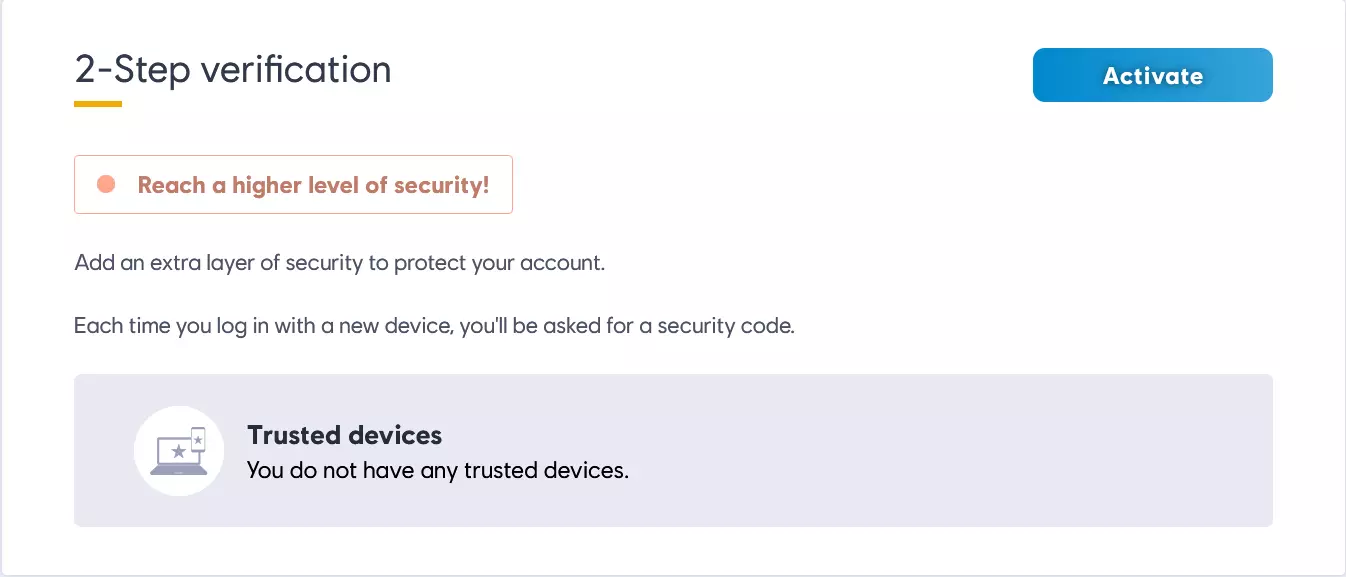Click the Activate button
This screenshot has height=577, width=1346.
(1152, 75)
